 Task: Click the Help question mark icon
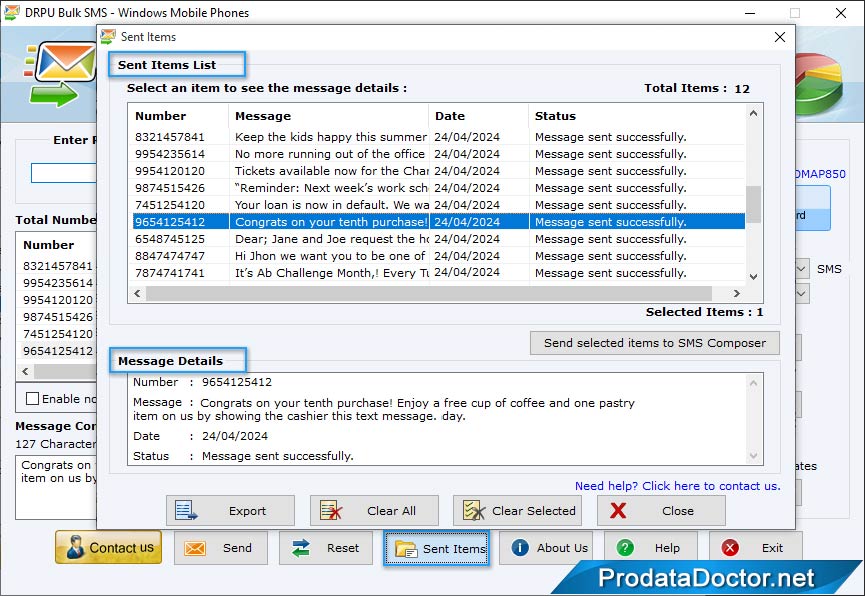625,548
